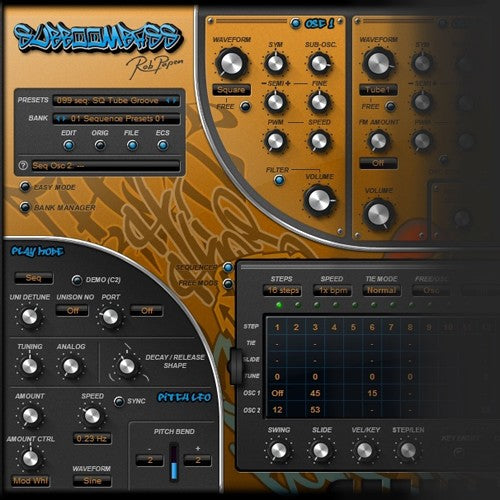The image size is (500, 500).
Task: Toggle Demo (C2) button
Action: click(77, 280)
